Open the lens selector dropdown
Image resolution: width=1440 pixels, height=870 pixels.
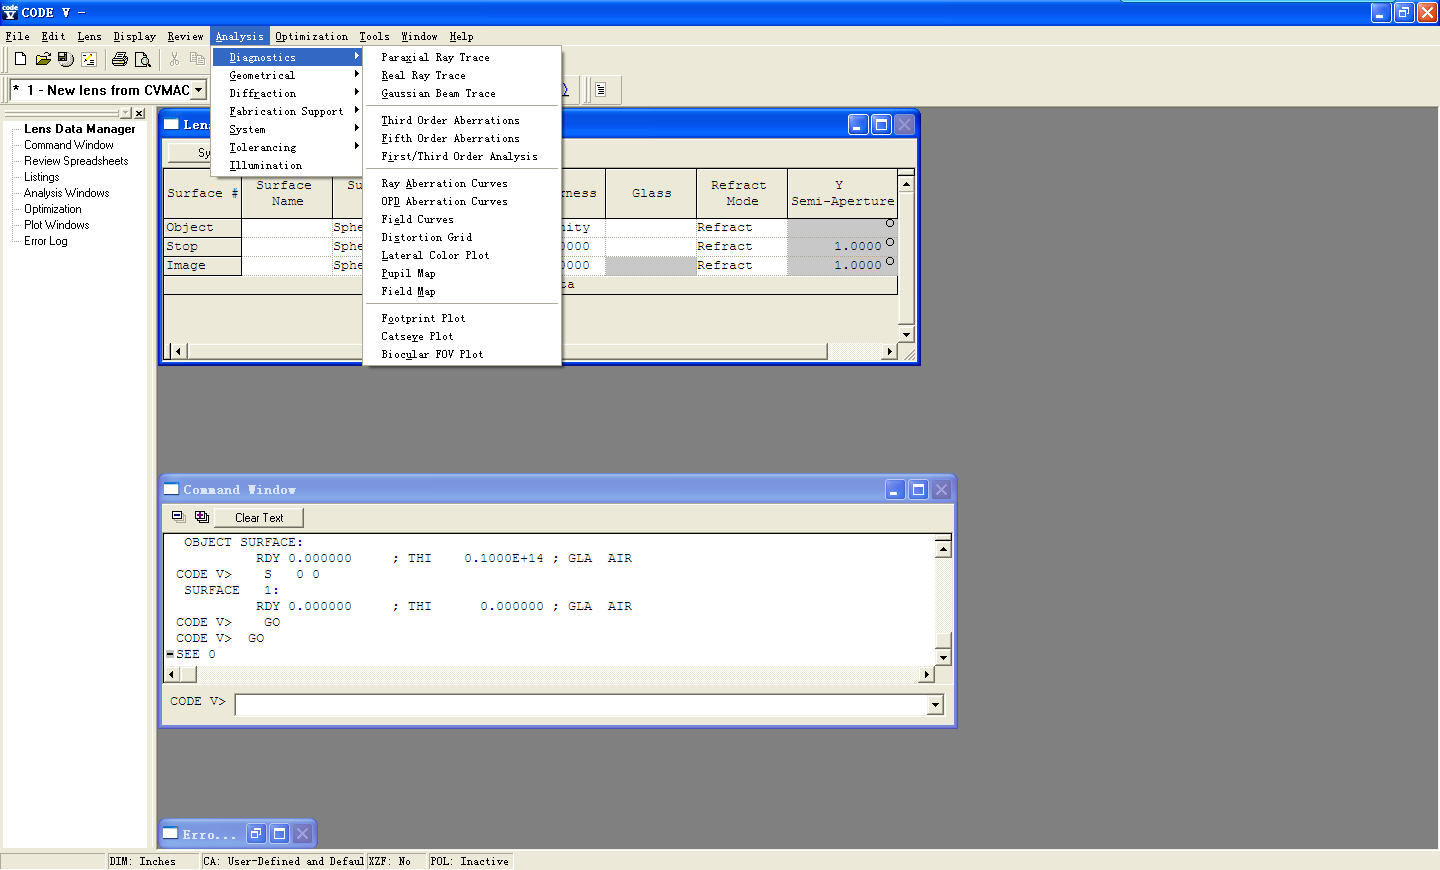[198, 90]
